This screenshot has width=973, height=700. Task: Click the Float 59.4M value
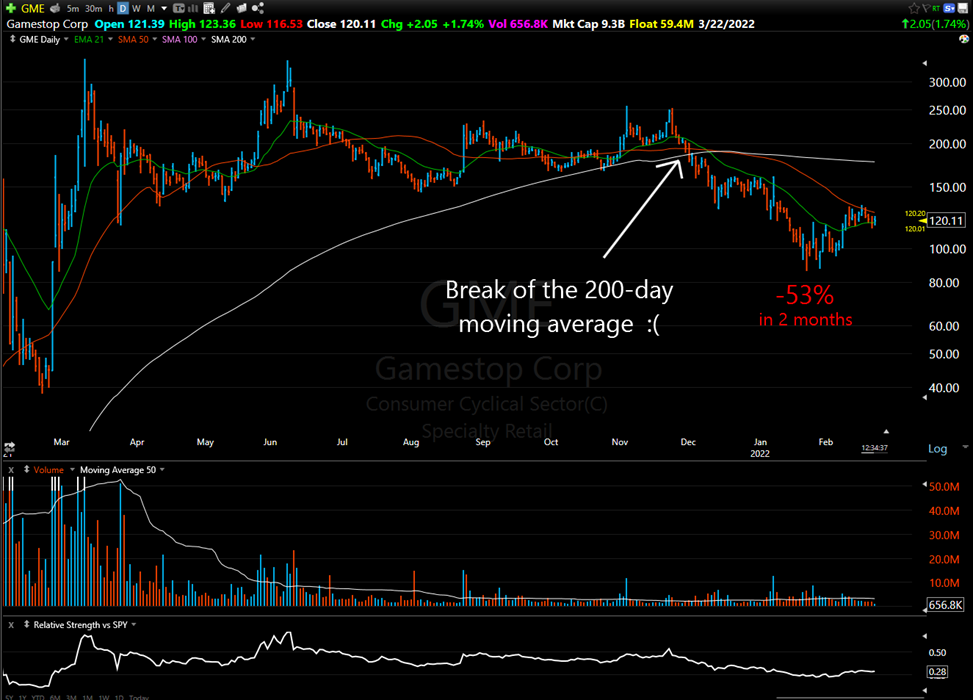tap(661, 24)
